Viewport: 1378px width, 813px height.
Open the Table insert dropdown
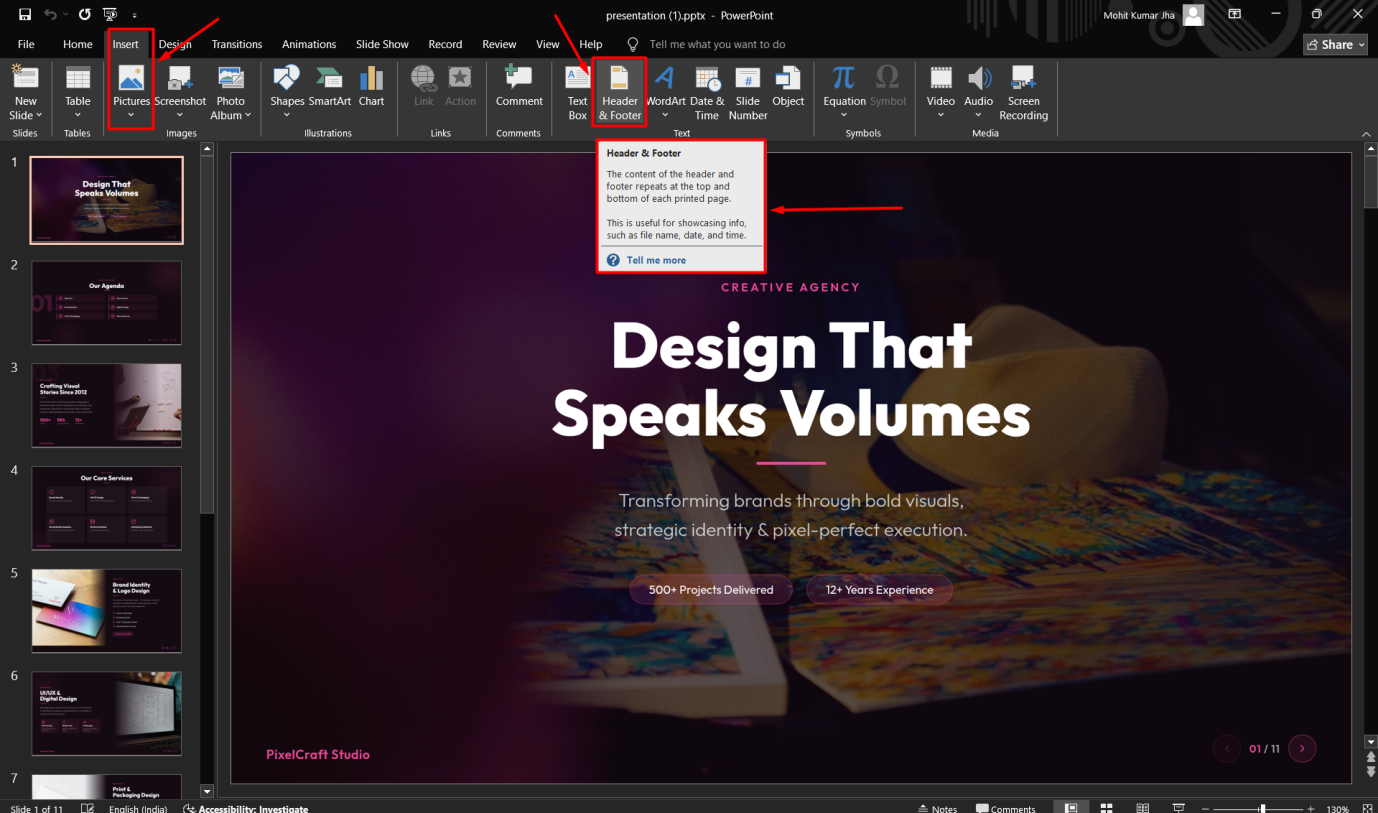[x=78, y=92]
